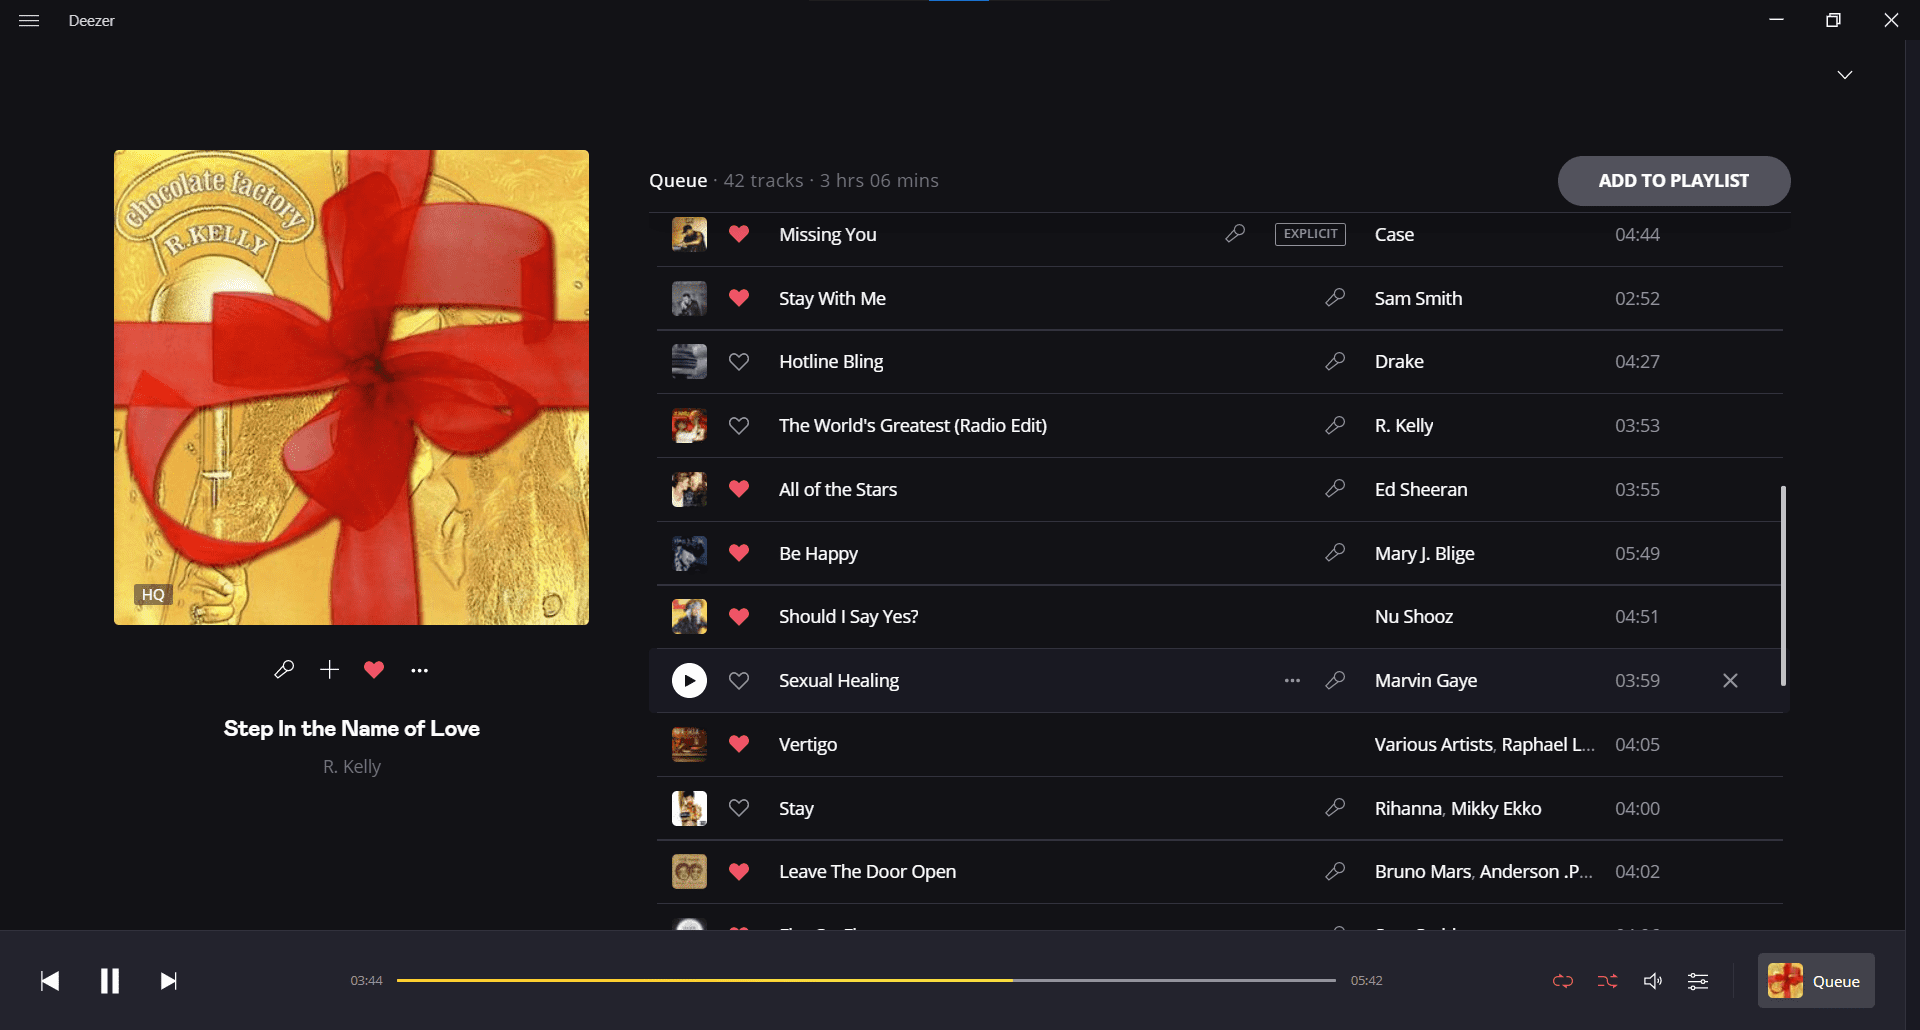Click the Queue button in the player bar

tap(1816, 981)
